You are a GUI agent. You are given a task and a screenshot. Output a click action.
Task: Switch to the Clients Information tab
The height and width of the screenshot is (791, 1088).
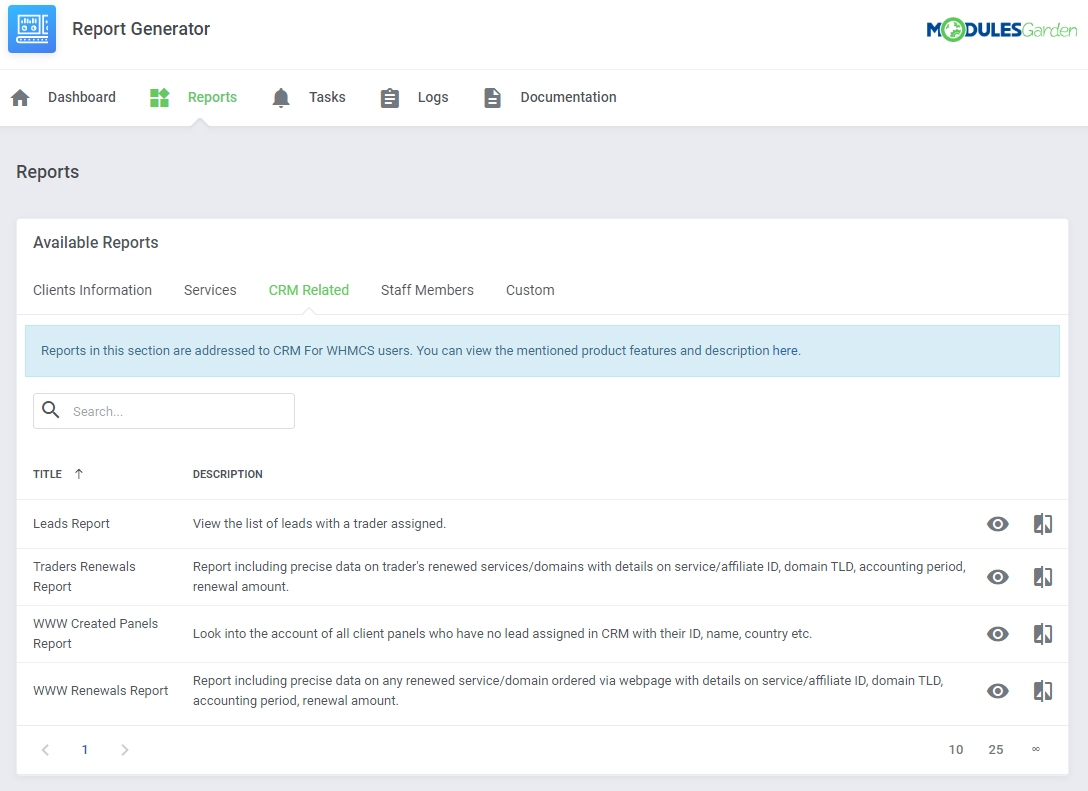tap(92, 290)
